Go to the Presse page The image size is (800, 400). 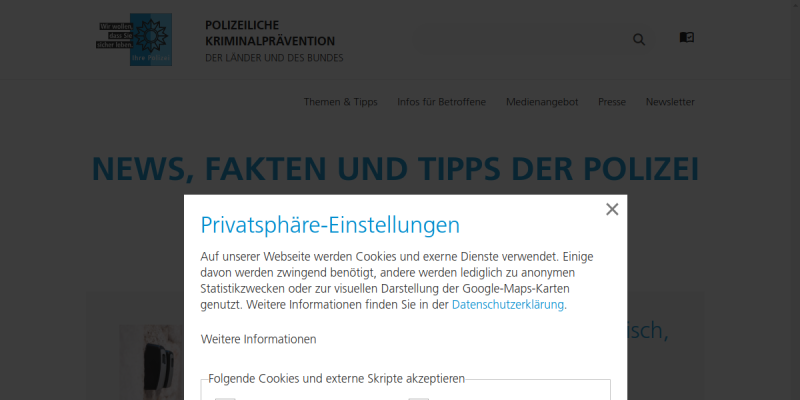(612, 102)
